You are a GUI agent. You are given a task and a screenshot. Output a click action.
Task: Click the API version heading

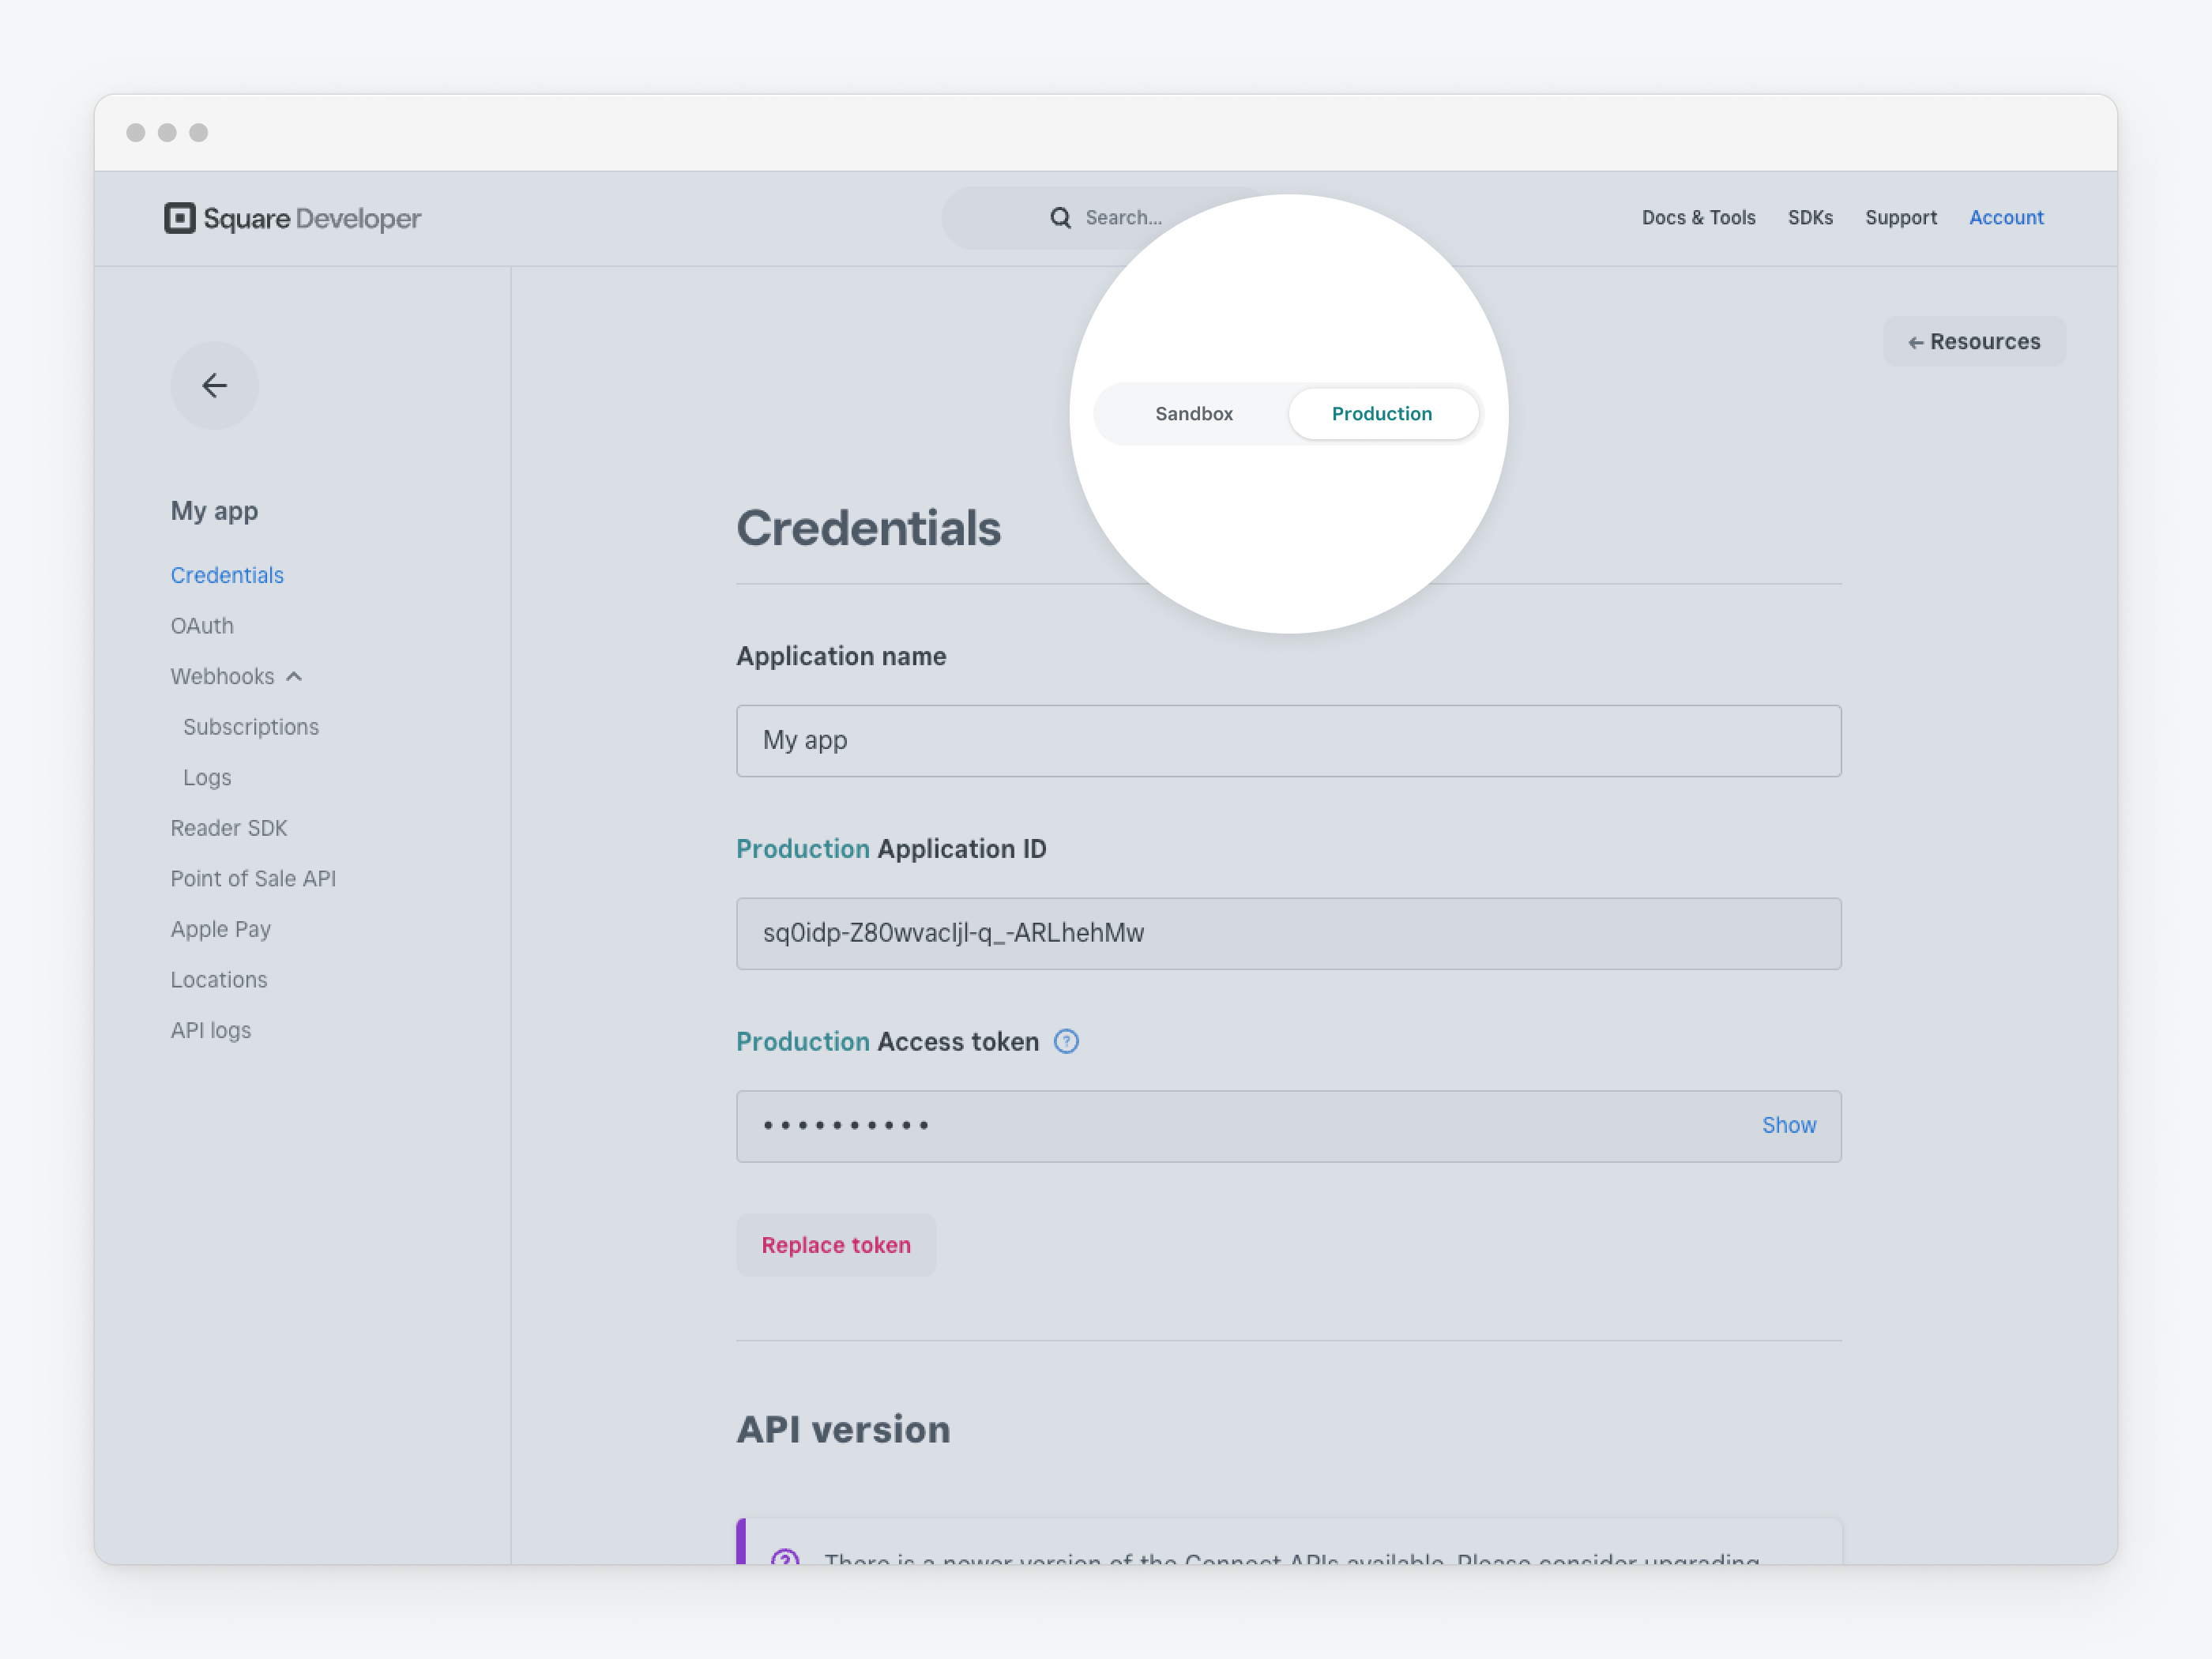[x=843, y=1431]
